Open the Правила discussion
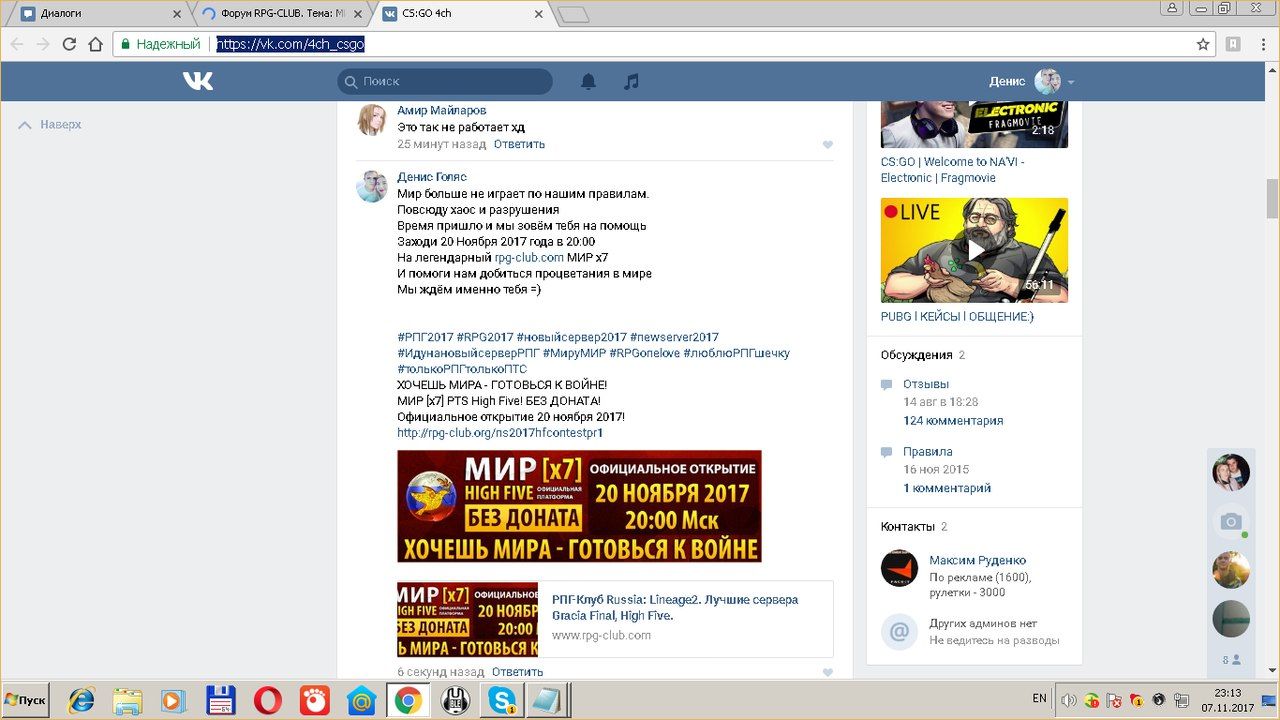 coord(928,452)
